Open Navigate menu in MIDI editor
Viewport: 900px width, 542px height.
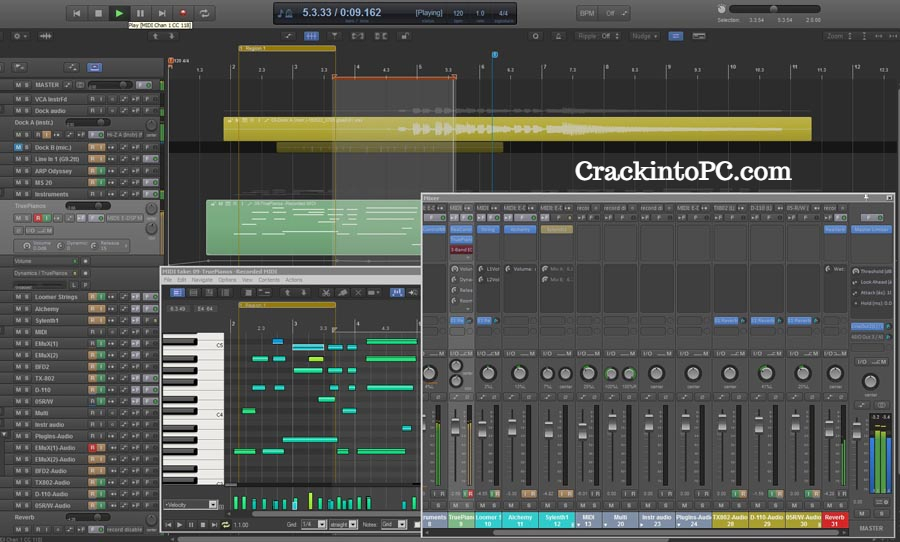tap(202, 280)
